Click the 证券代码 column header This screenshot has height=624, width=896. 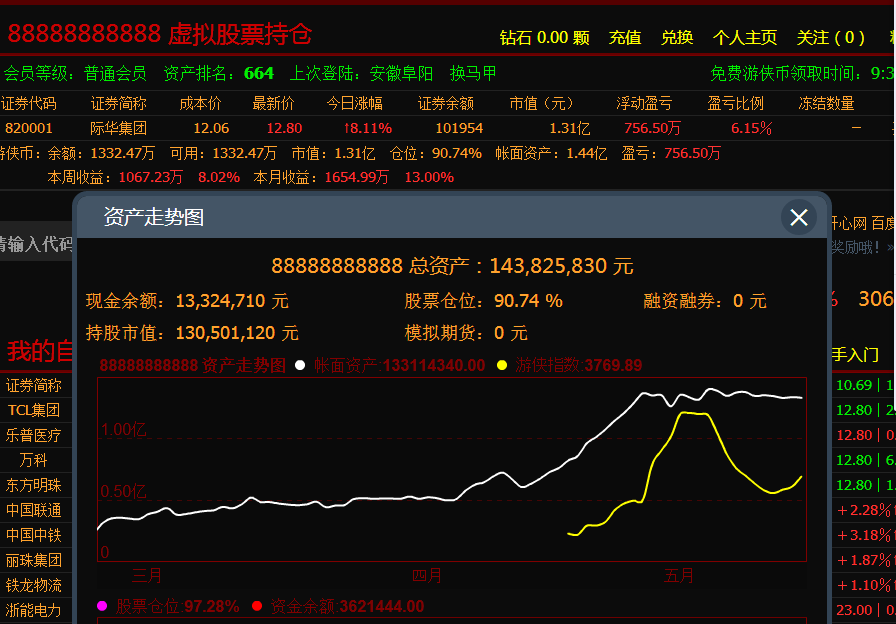tap(29, 103)
